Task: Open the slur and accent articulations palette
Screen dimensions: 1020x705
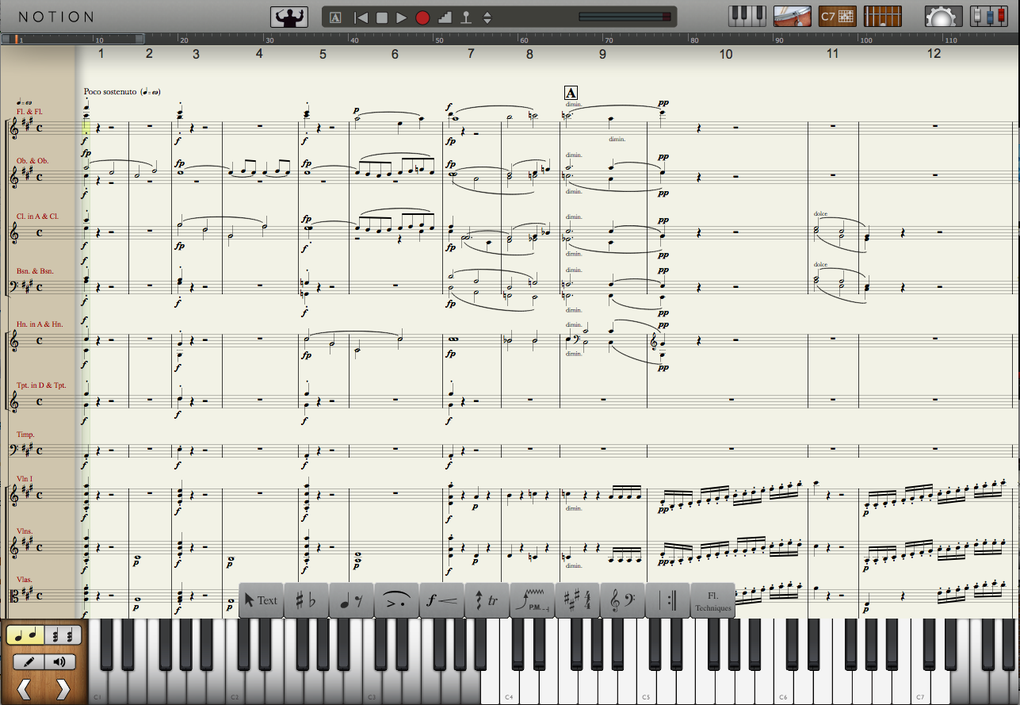Action: (396, 600)
